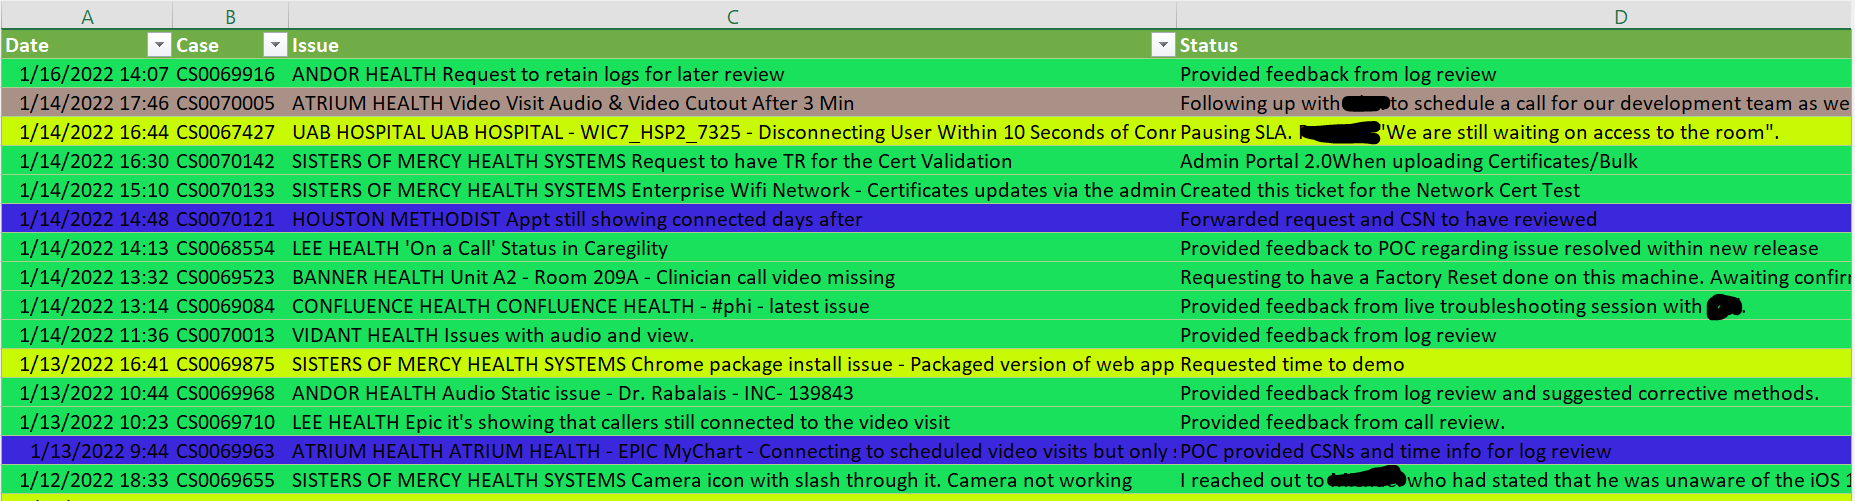Click LEE HEALTH 'On a Call' Status issue

pyautogui.click(x=732, y=248)
